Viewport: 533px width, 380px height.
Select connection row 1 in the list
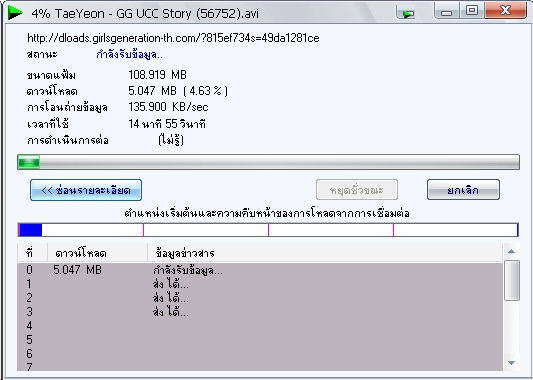coord(260,284)
